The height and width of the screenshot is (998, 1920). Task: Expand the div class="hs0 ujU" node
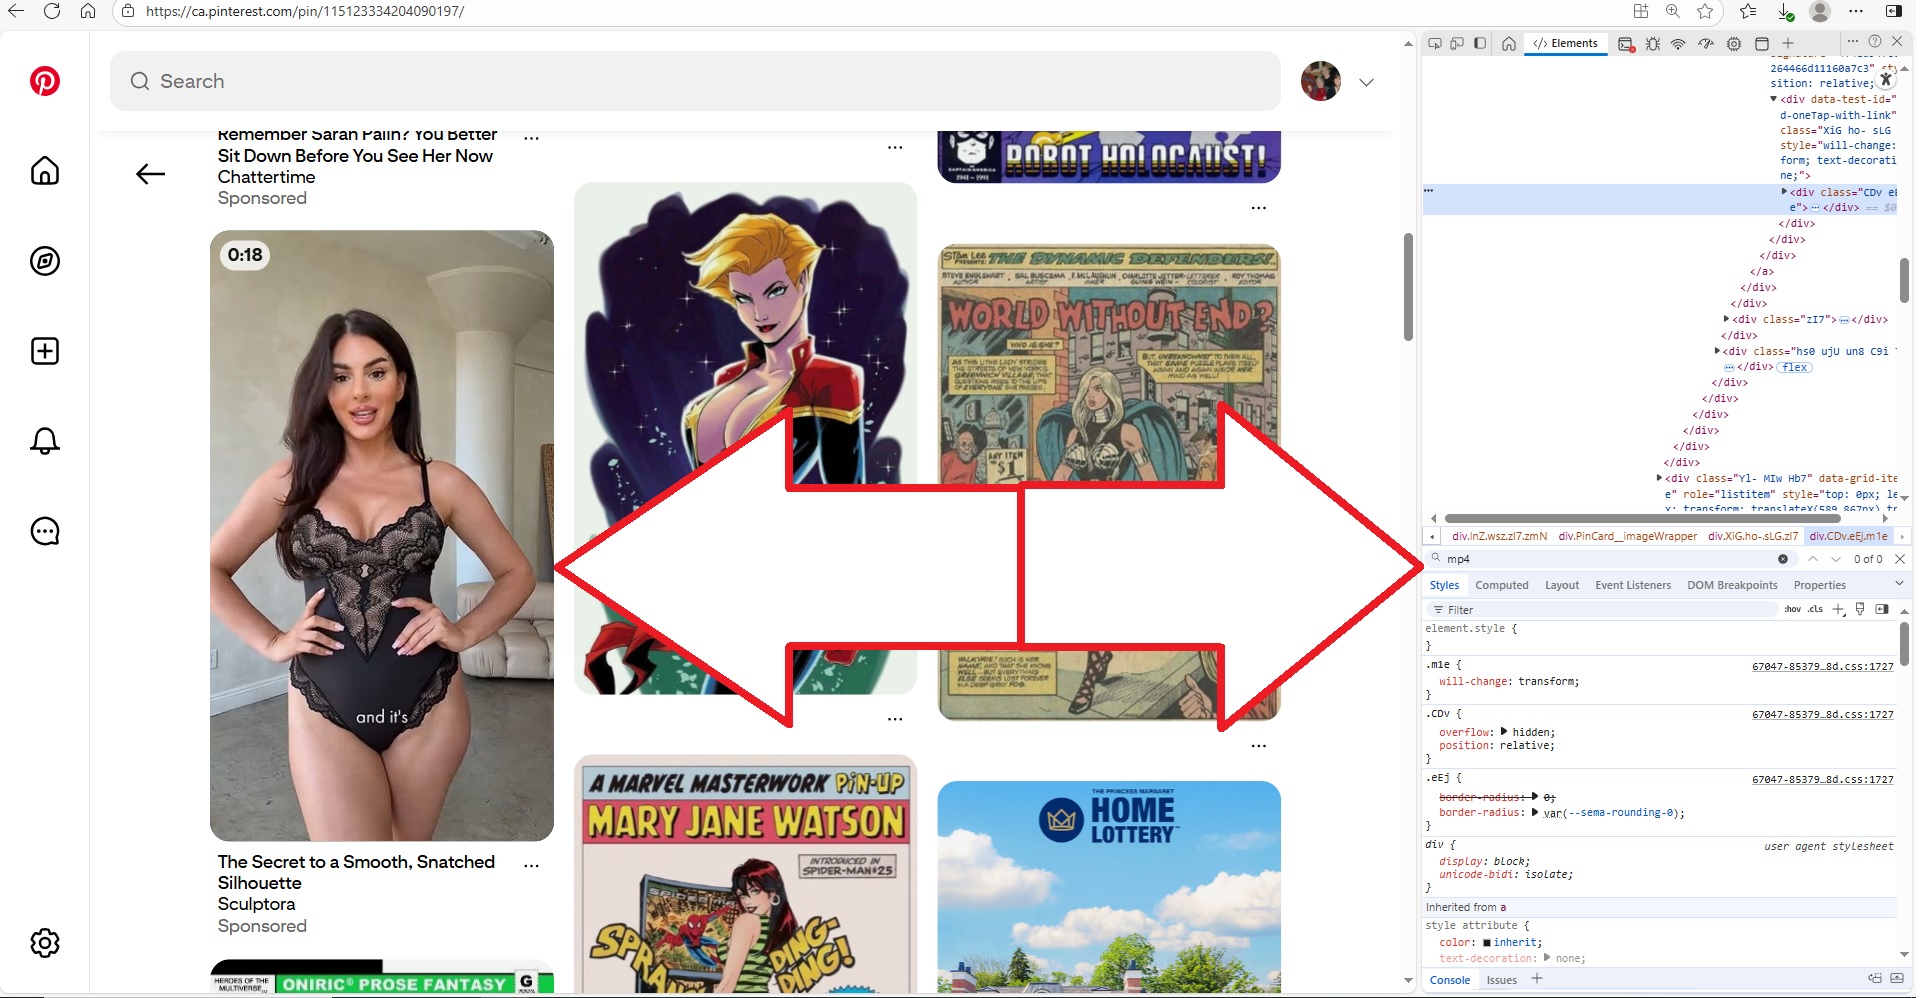(1718, 351)
